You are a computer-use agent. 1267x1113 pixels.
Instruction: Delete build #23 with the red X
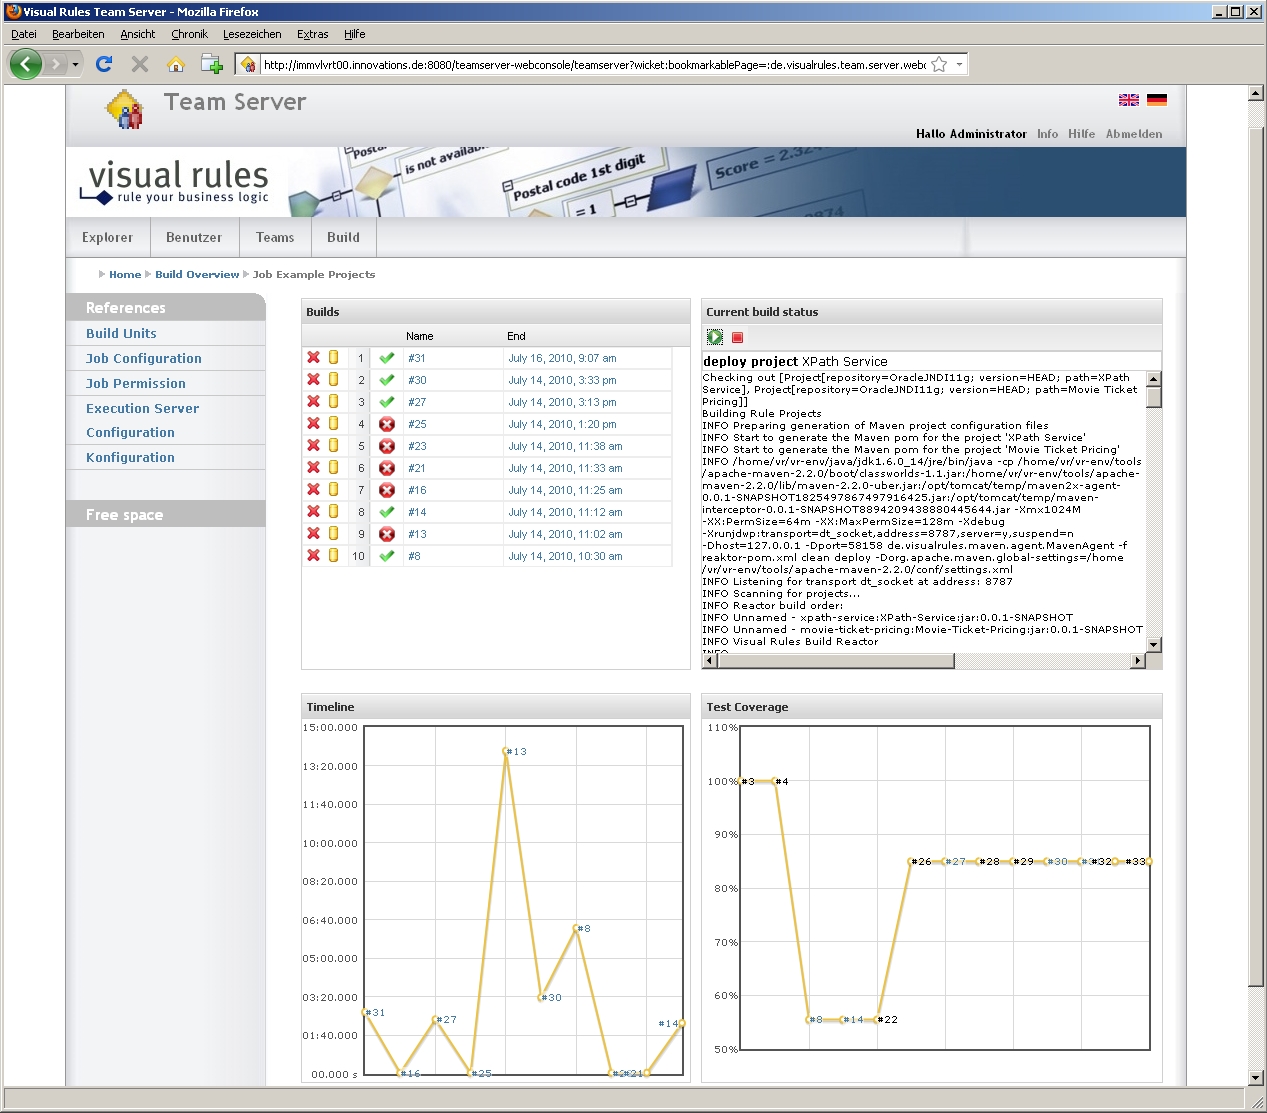(x=313, y=445)
